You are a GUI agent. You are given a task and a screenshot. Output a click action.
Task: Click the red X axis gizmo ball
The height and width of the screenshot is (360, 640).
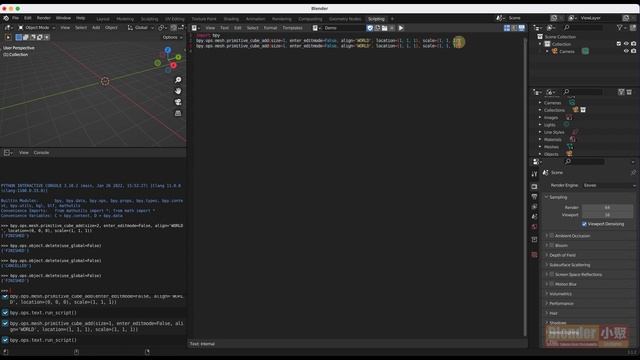tap(173, 65)
